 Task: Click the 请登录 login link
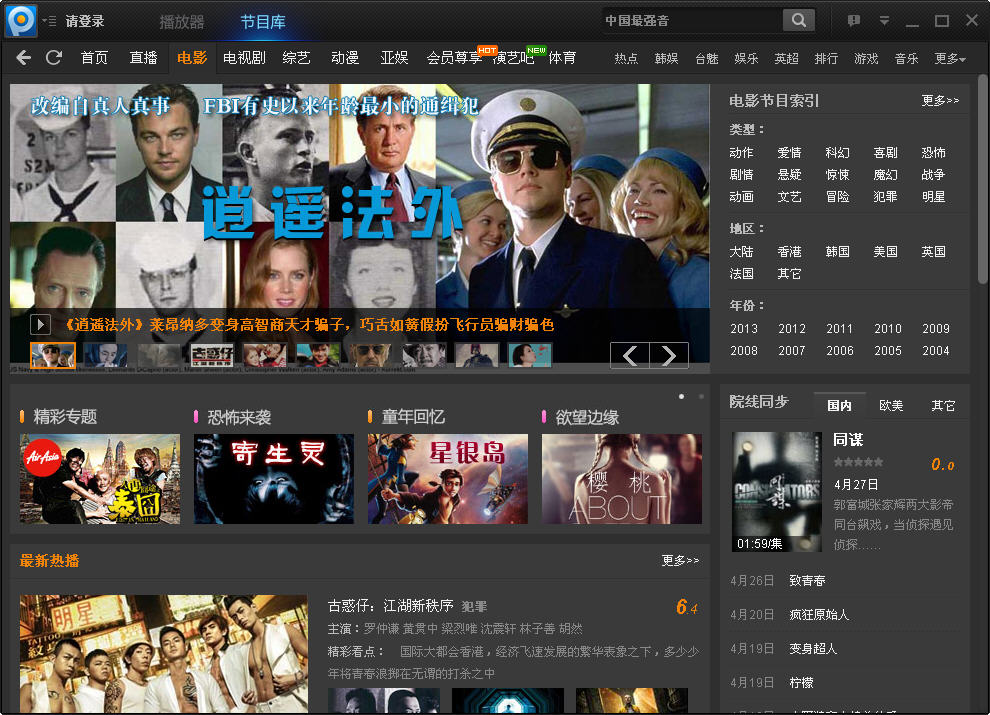click(85, 21)
